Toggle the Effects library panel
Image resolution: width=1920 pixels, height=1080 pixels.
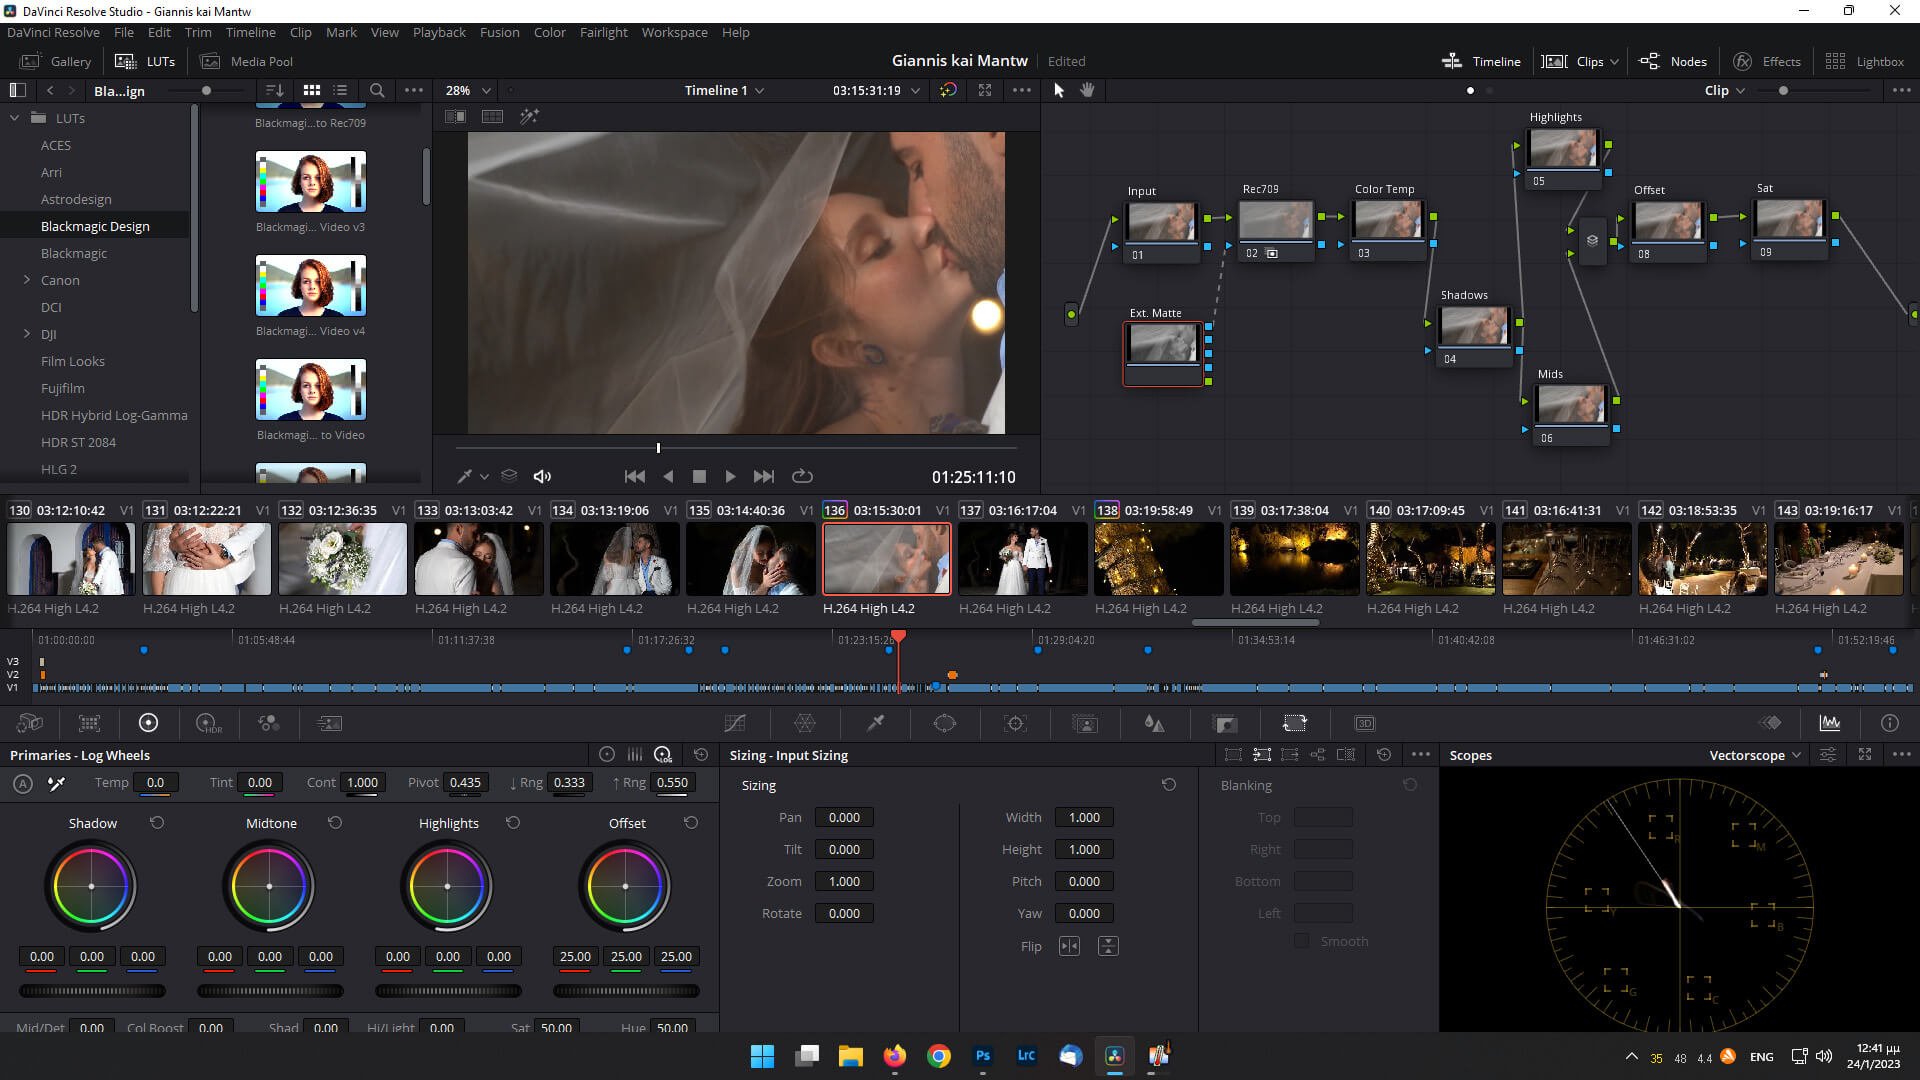click(1768, 61)
